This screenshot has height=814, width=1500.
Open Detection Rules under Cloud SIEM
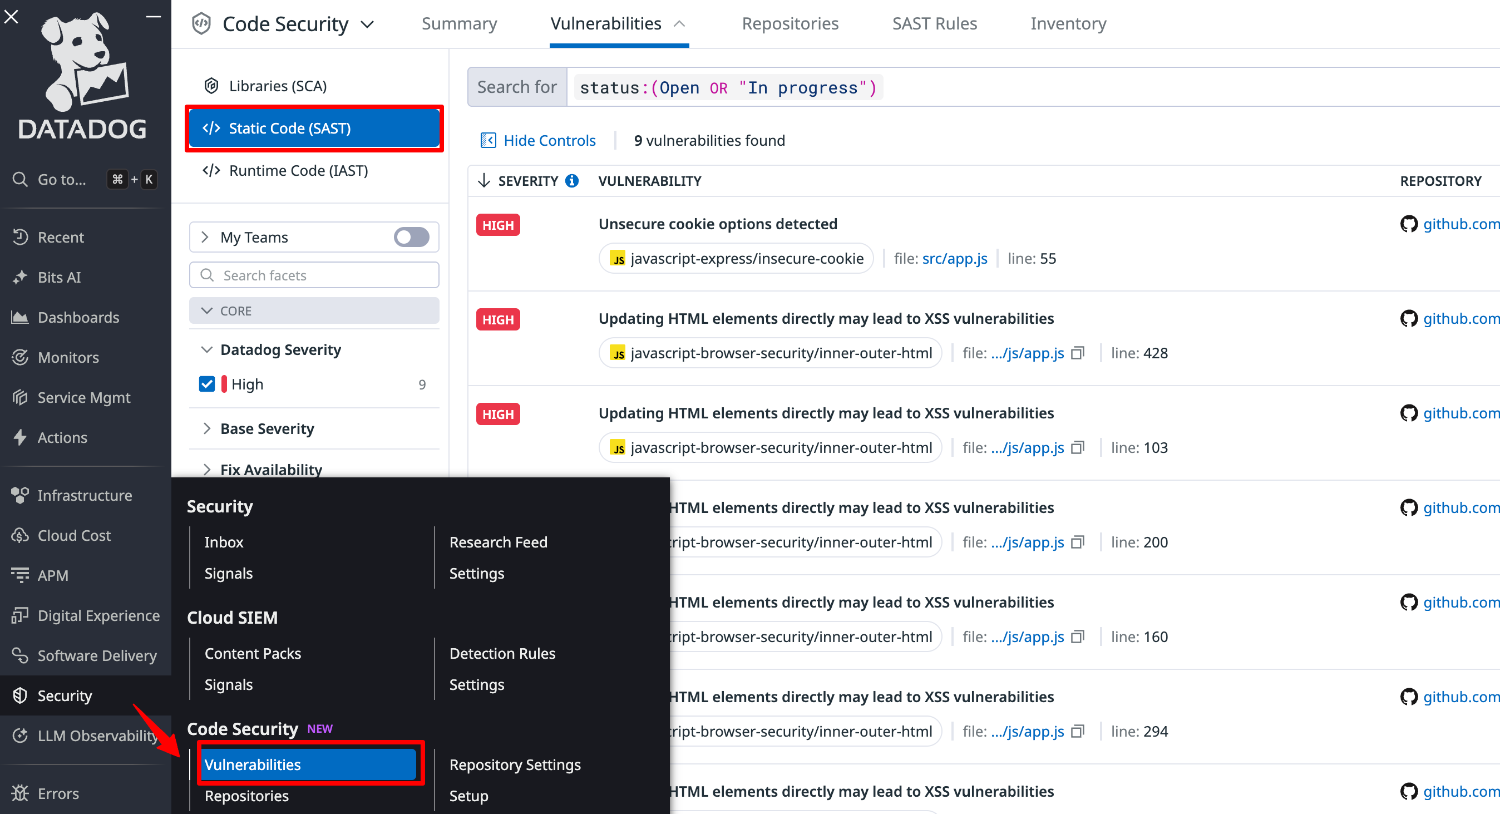502,654
